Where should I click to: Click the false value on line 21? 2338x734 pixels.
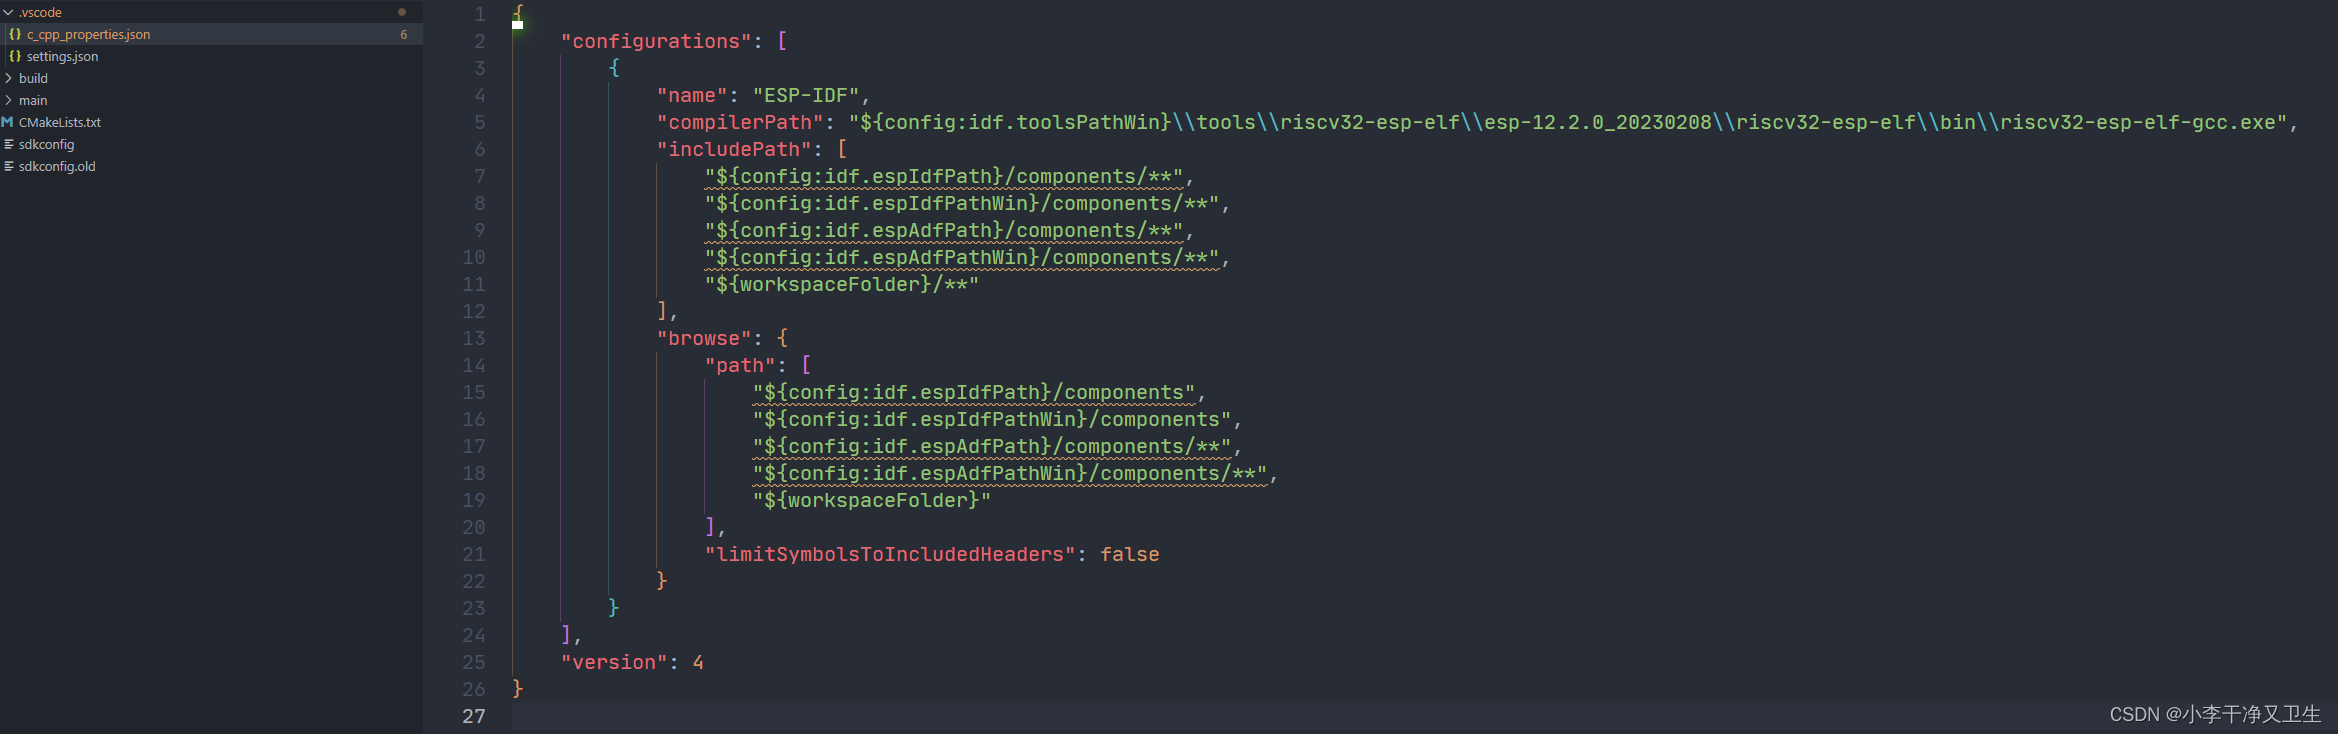[1130, 554]
